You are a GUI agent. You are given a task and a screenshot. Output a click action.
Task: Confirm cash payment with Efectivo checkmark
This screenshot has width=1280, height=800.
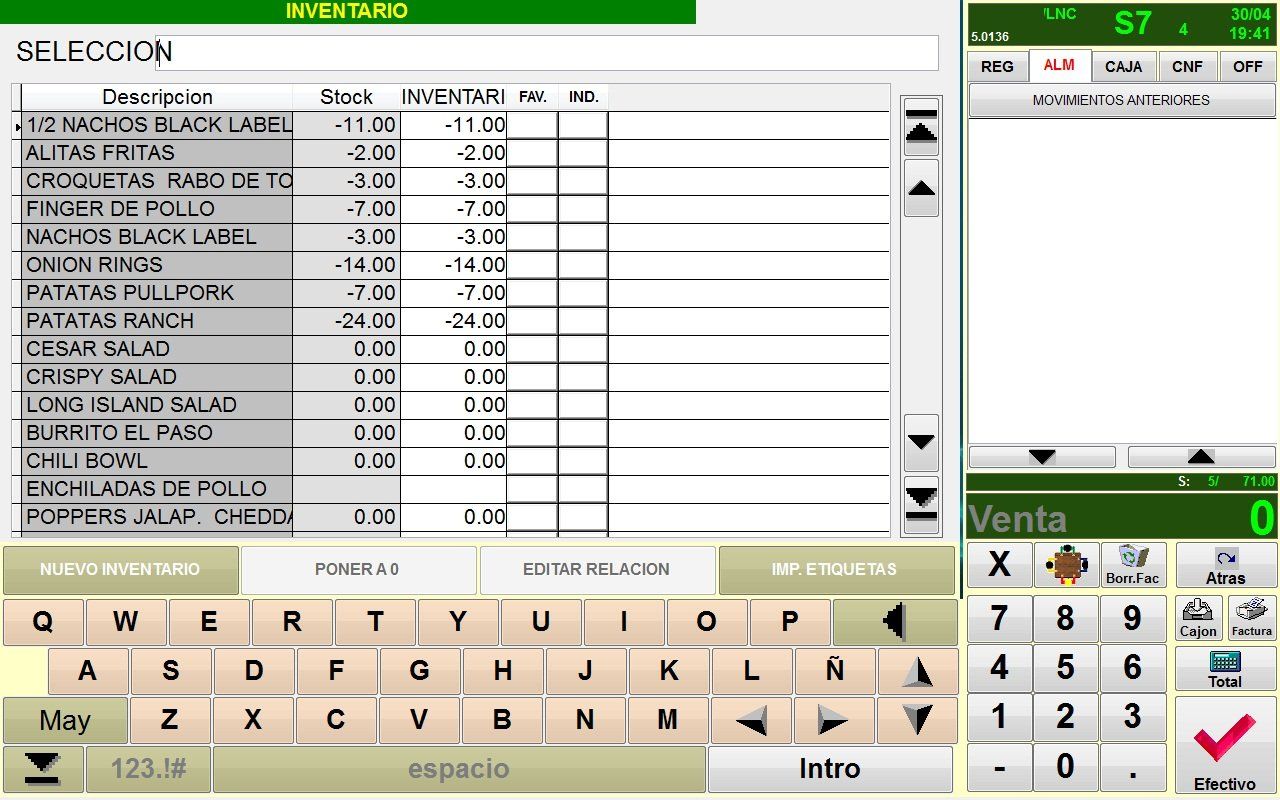pyautogui.click(x=1226, y=745)
